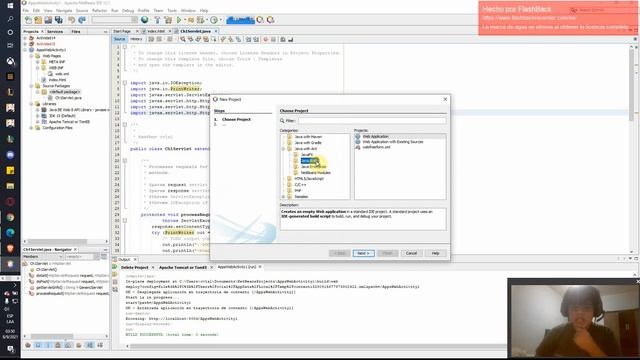640x360 pixels.
Task: Click the Save All toolbar icon
Action: (x=59, y=20)
